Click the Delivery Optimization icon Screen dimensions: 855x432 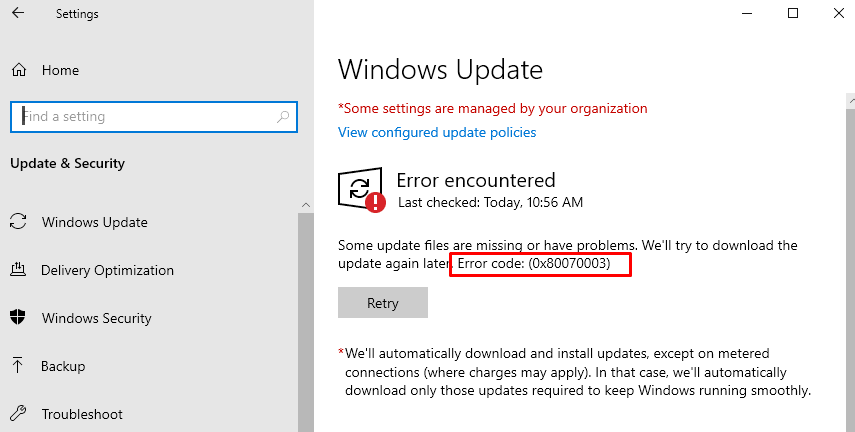(18, 270)
